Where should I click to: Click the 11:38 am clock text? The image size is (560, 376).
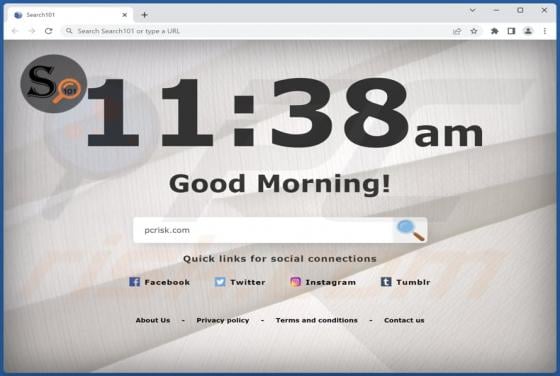pyautogui.click(x=285, y=112)
